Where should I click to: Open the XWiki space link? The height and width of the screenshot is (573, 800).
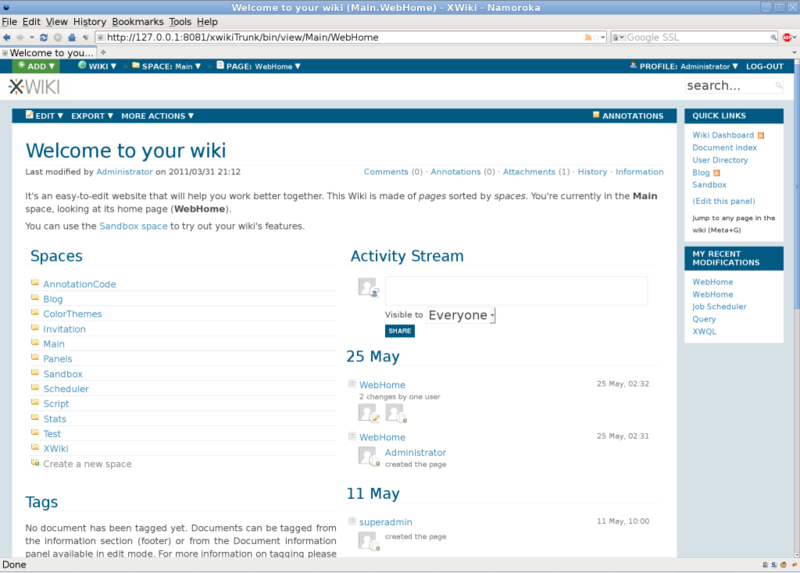point(56,449)
